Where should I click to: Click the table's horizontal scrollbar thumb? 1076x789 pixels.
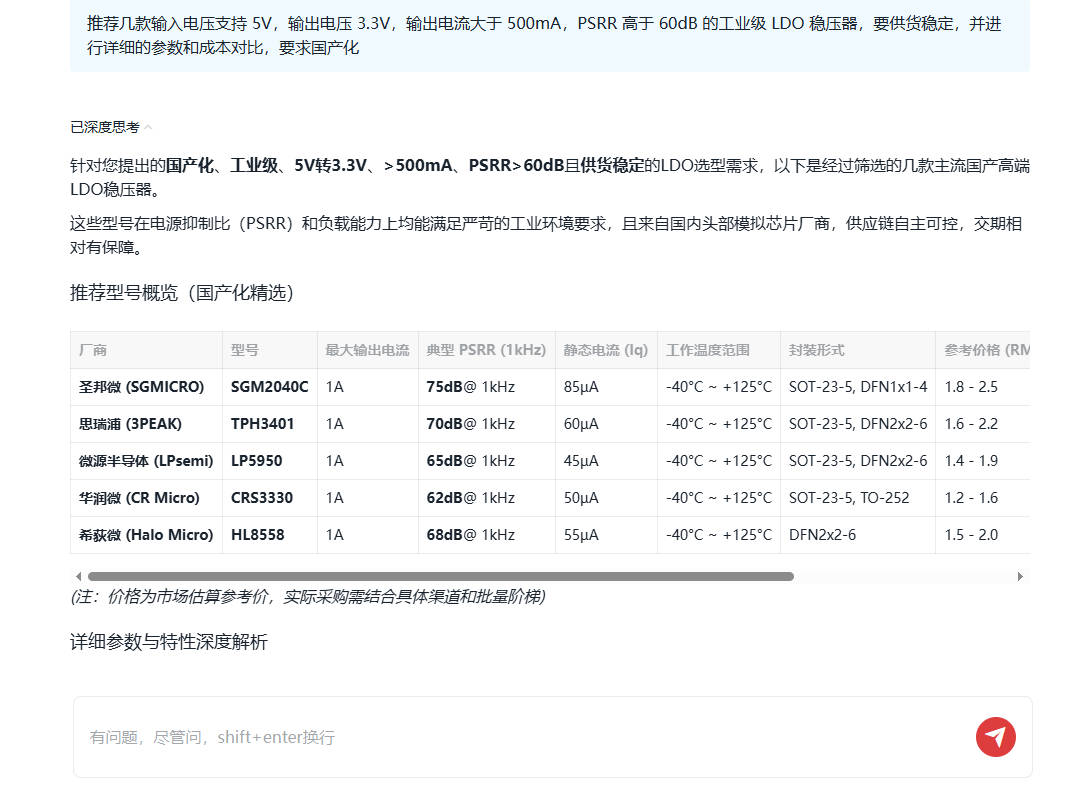(441, 576)
